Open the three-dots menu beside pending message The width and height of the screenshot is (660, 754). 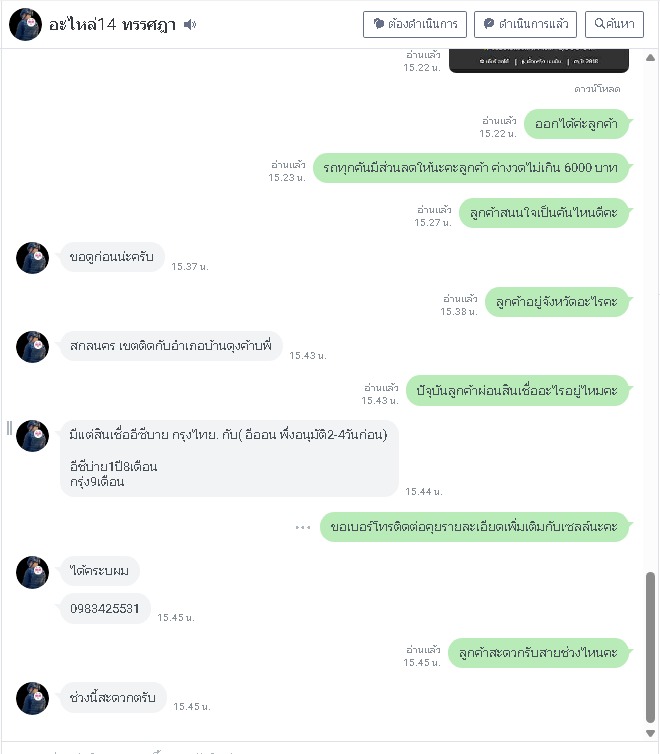(303, 528)
